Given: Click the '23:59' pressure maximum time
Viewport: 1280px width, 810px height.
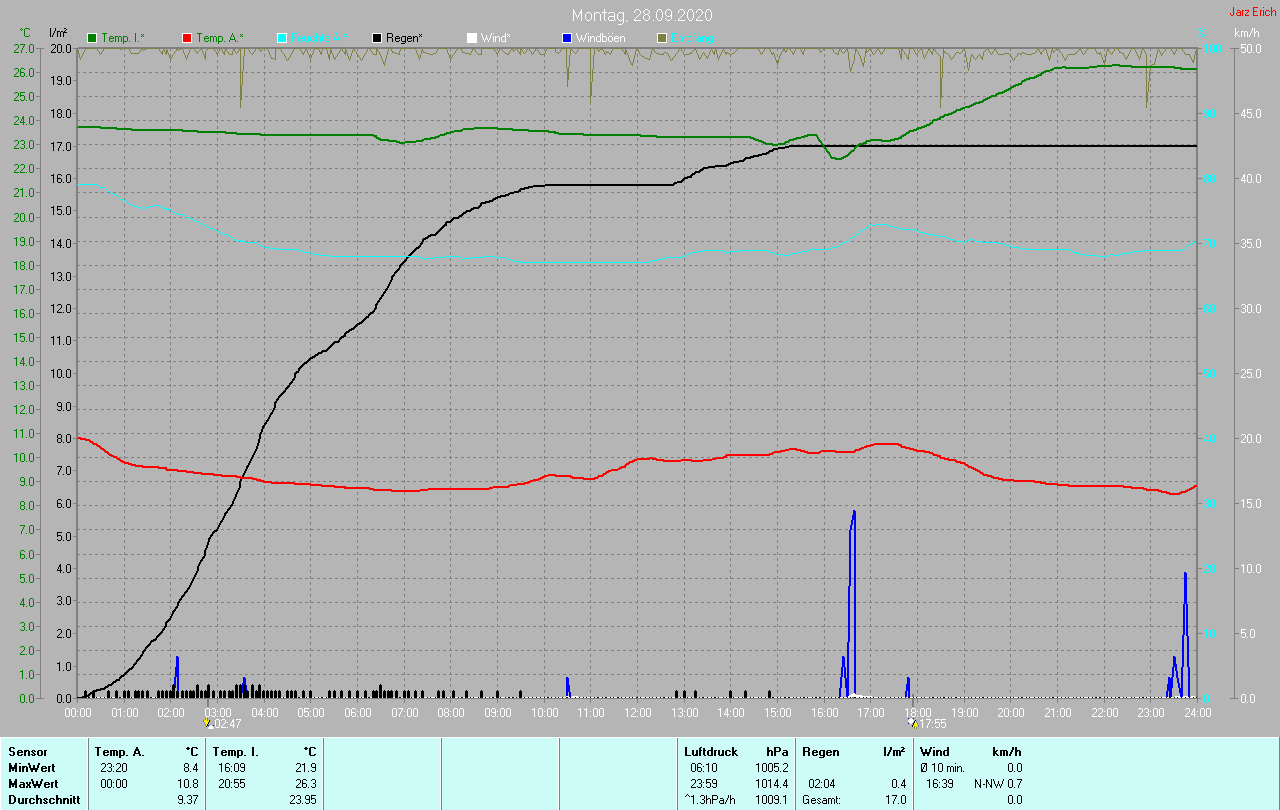Looking at the screenshot, I should click(x=704, y=784).
